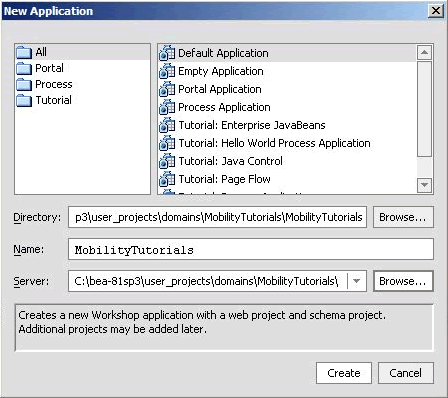The width and height of the screenshot is (448, 398).
Task: Click the Portal Application template icon
Action: 167,89
